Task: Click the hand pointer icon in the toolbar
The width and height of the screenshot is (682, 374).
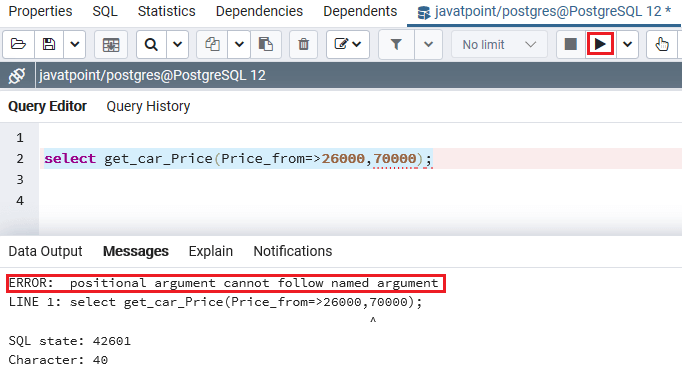Action: click(662, 44)
